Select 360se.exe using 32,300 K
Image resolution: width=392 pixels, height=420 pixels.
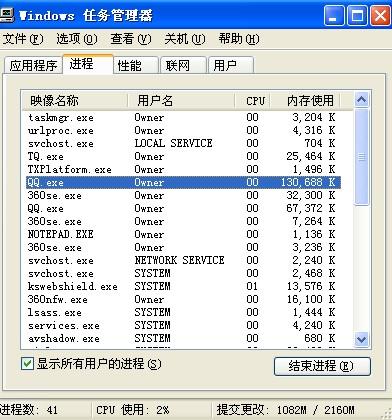point(183,195)
